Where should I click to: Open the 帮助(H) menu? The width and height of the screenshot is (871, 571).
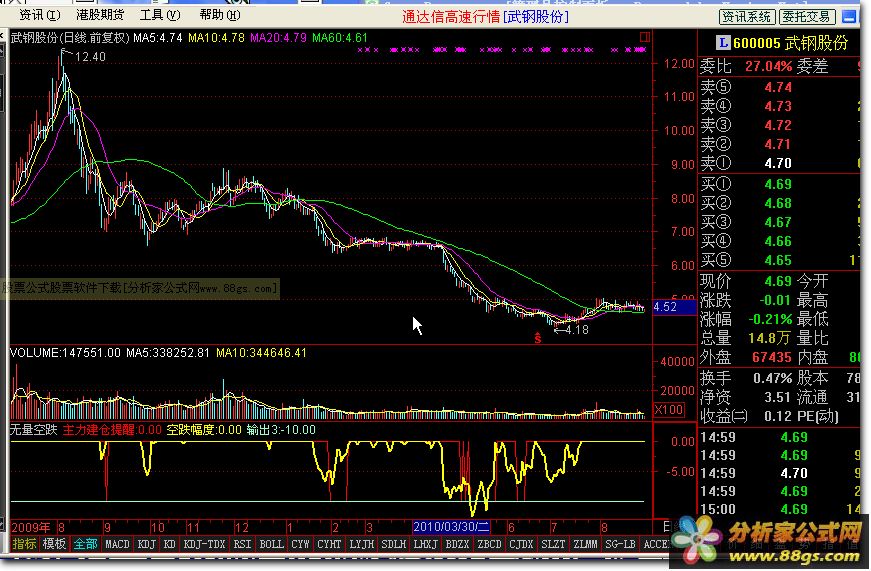coord(220,15)
